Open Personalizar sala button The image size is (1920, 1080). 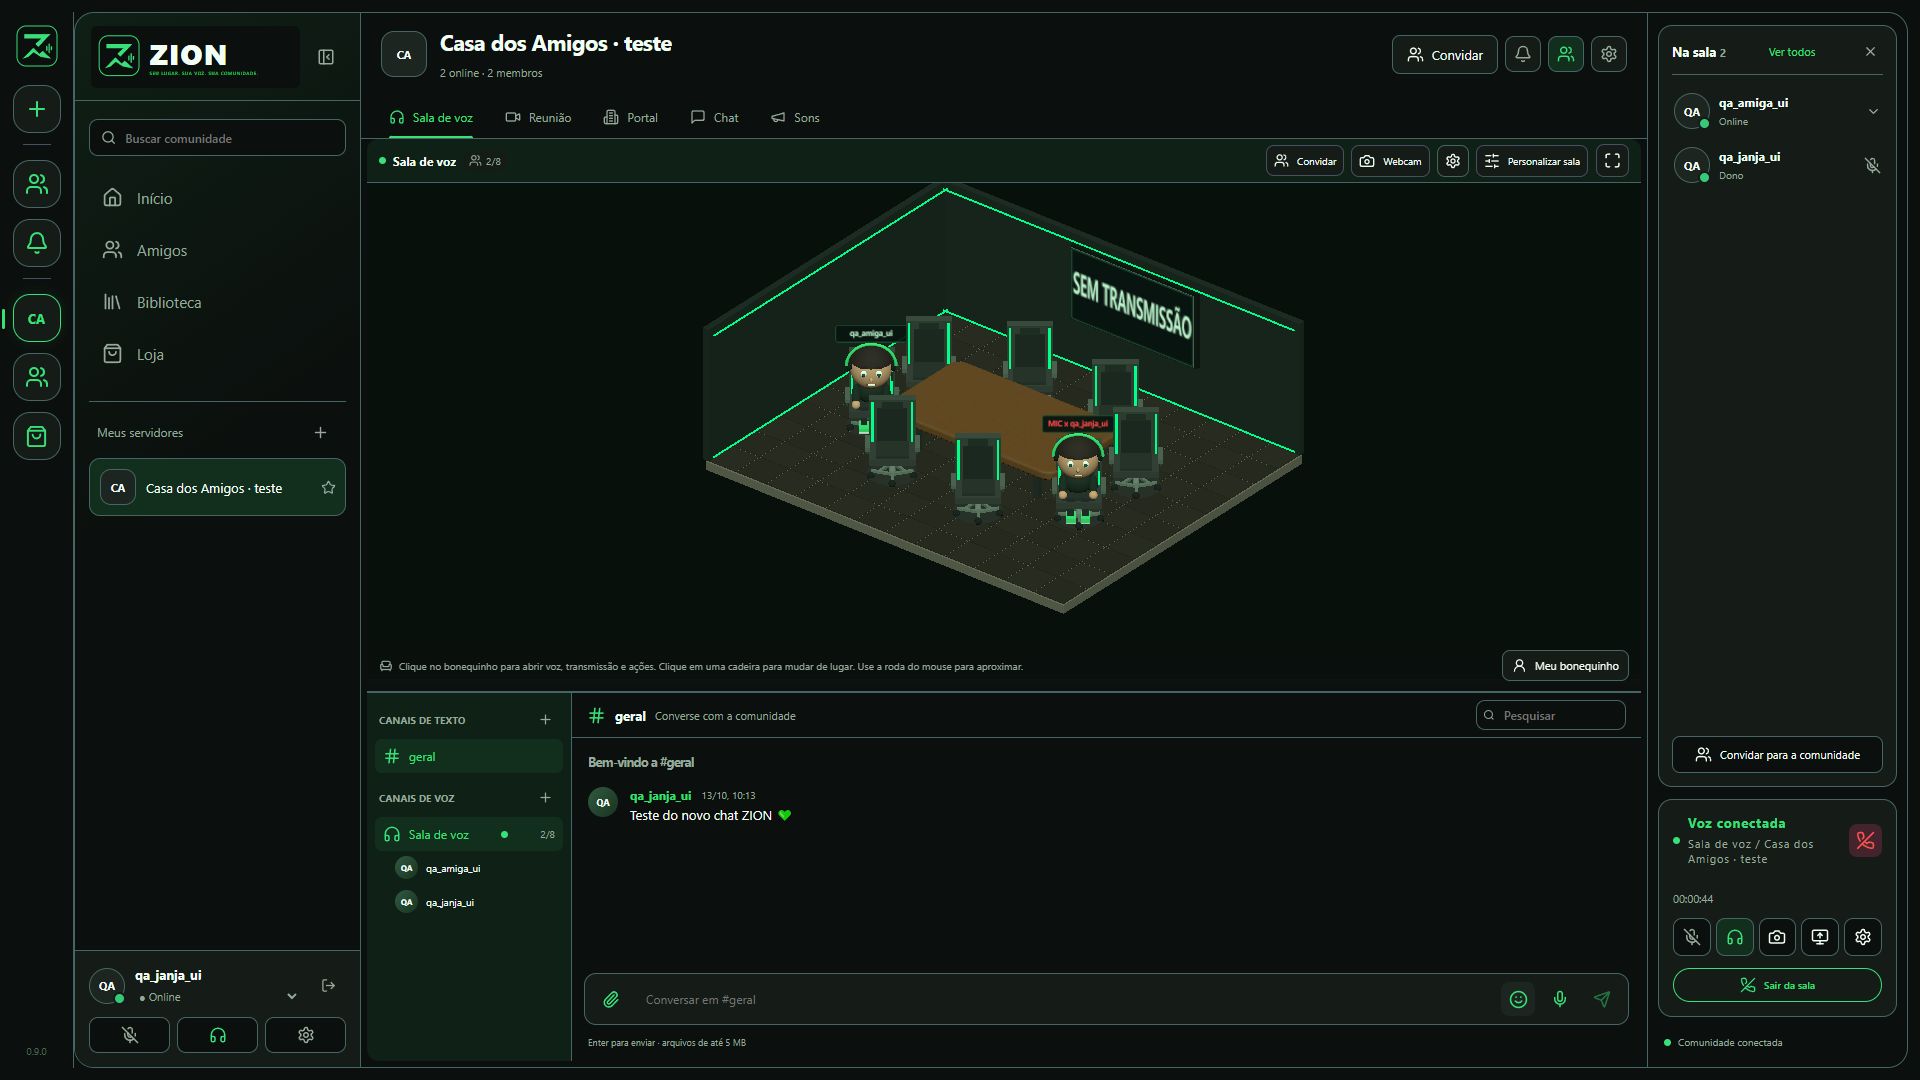click(x=1532, y=161)
